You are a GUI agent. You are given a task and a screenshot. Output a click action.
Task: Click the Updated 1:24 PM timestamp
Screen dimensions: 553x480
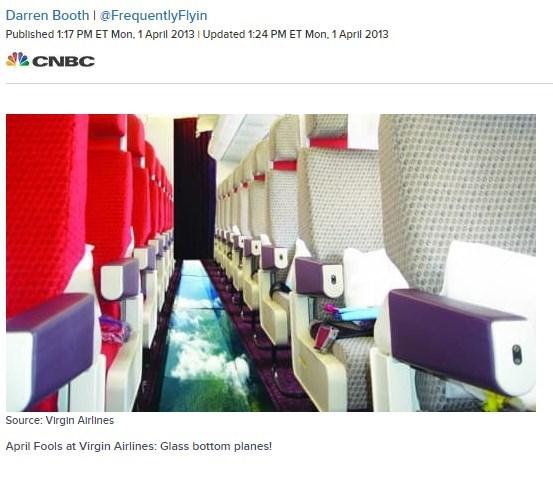point(296,34)
